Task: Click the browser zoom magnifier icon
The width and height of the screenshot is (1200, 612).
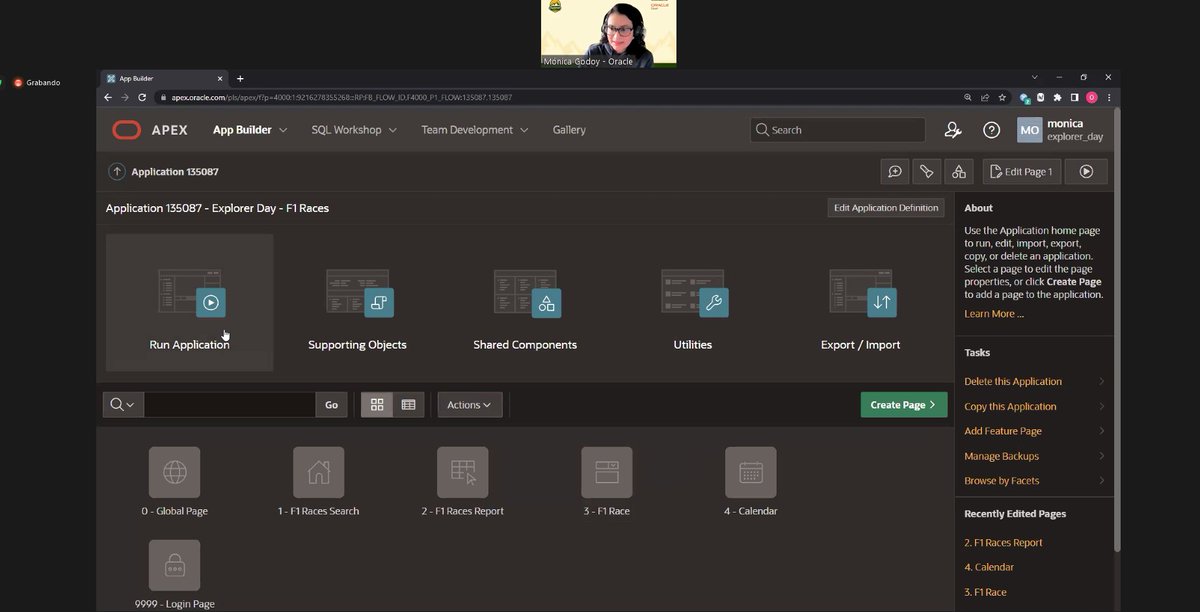Action: point(968,97)
